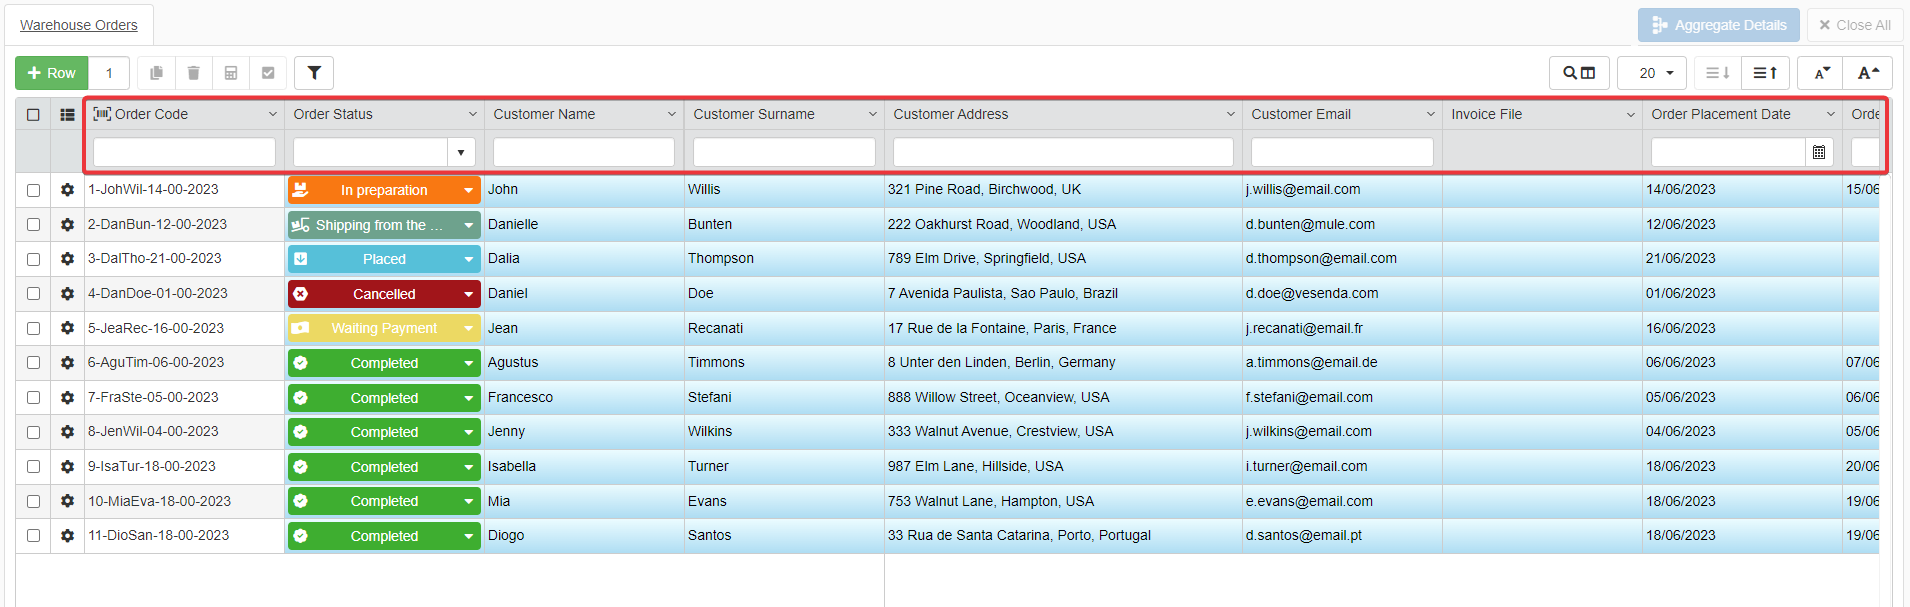The width and height of the screenshot is (1910, 607).
Task: Click the green add Row button
Action: (52, 73)
